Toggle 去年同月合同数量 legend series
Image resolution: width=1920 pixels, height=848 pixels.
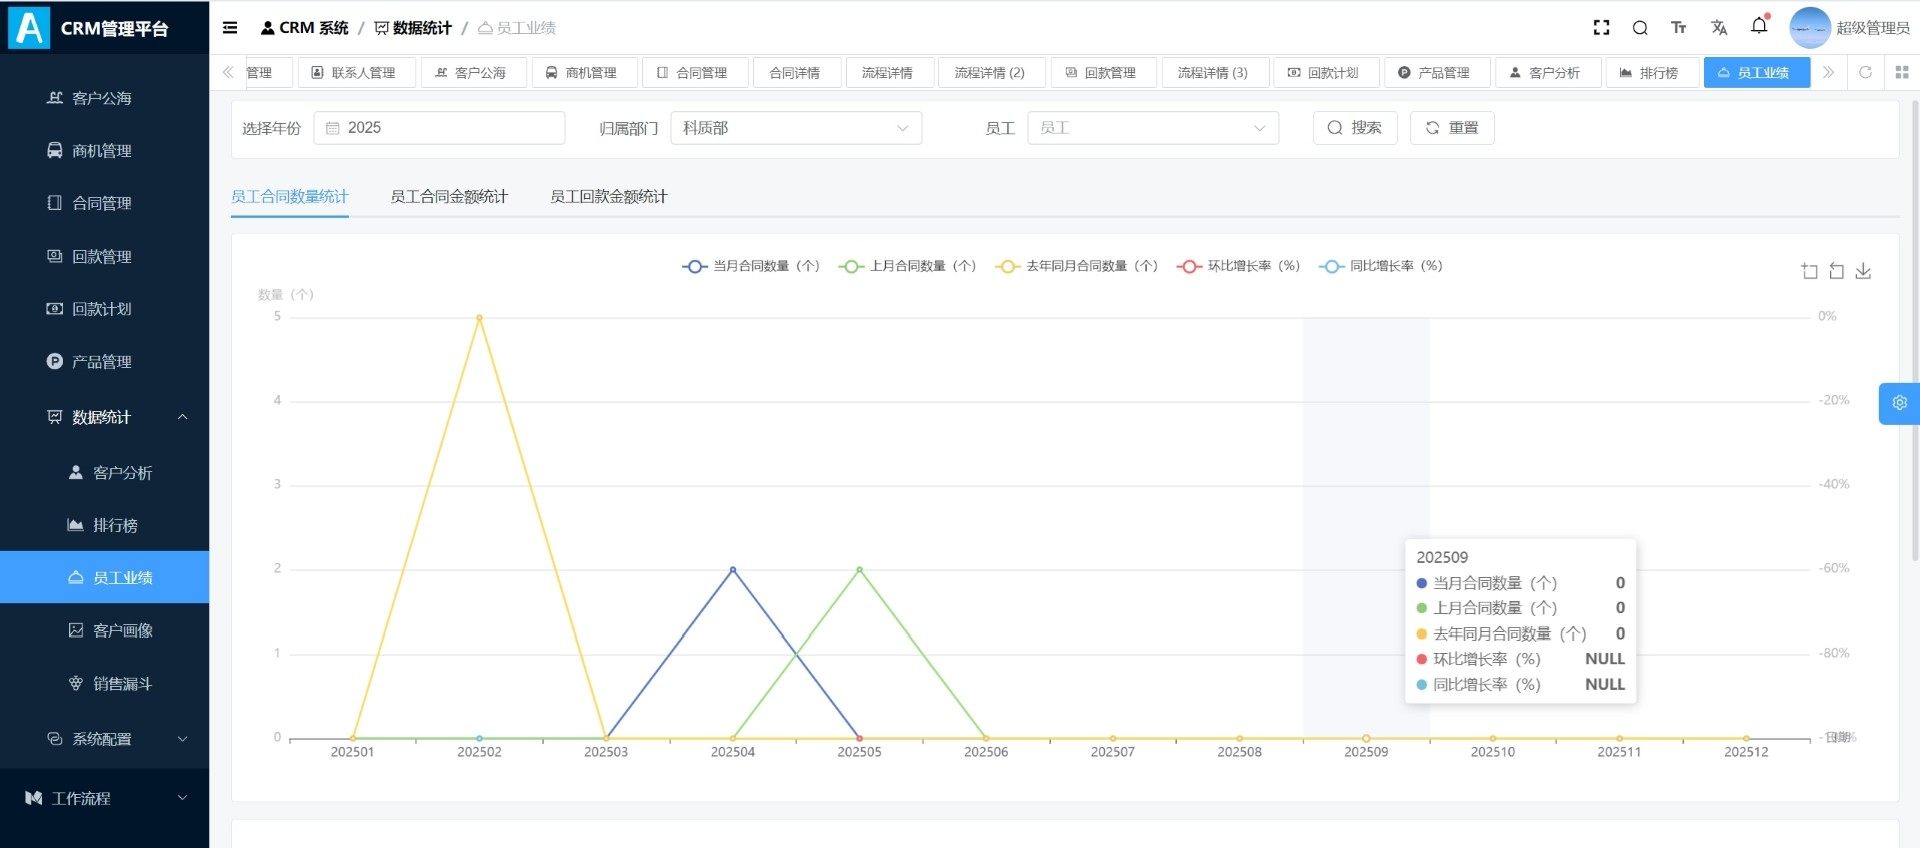[1077, 266]
